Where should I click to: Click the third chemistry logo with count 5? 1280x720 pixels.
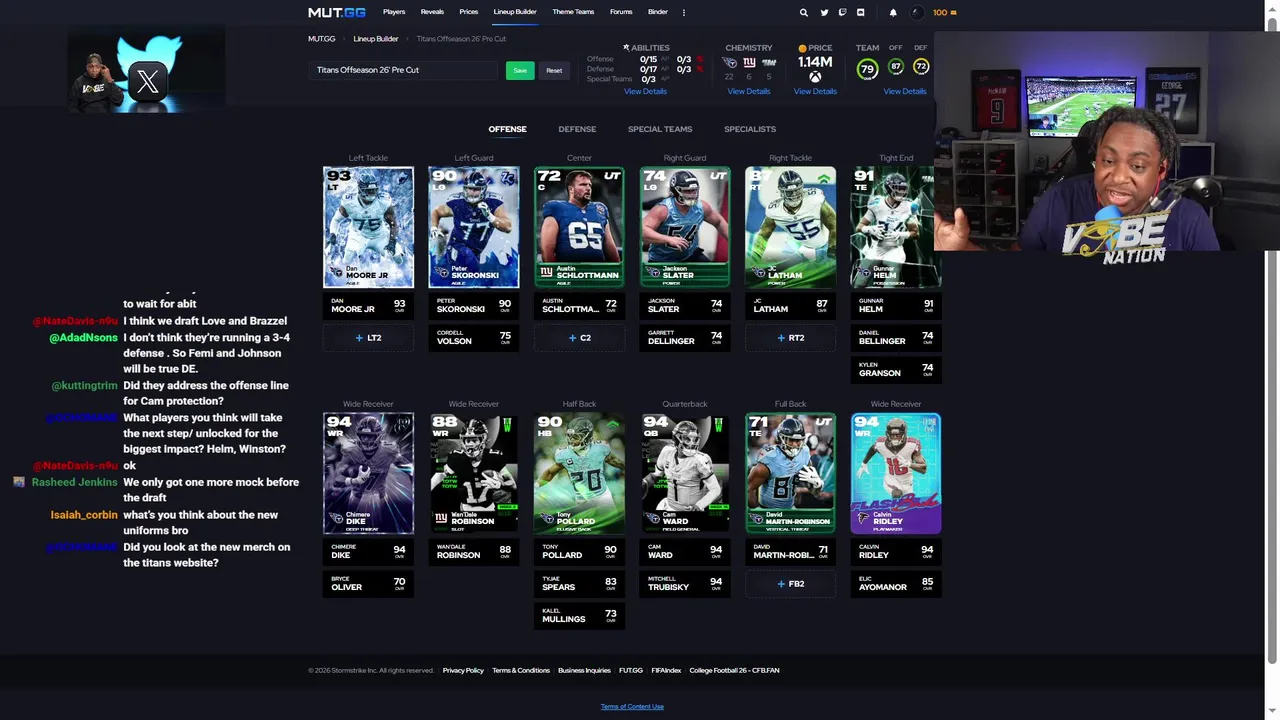(x=769, y=62)
